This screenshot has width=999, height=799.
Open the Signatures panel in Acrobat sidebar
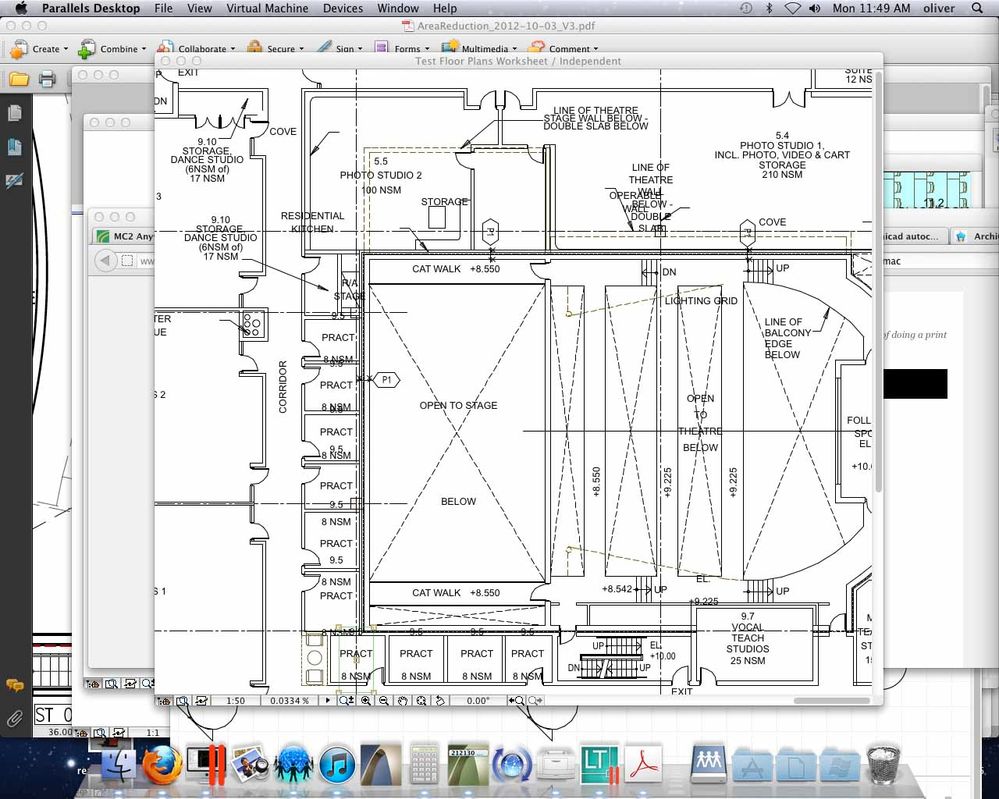point(14,181)
